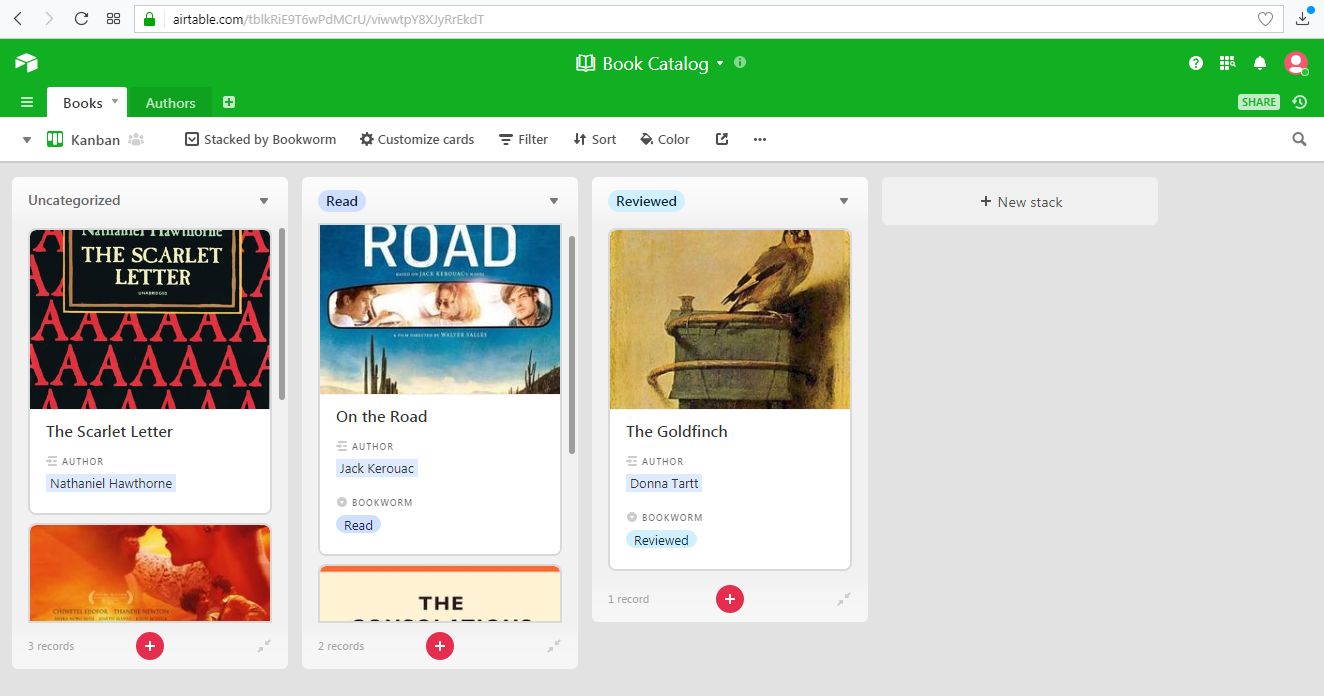Open the Color menu
The width and height of the screenshot is (1324, 696).
[665, 139]
